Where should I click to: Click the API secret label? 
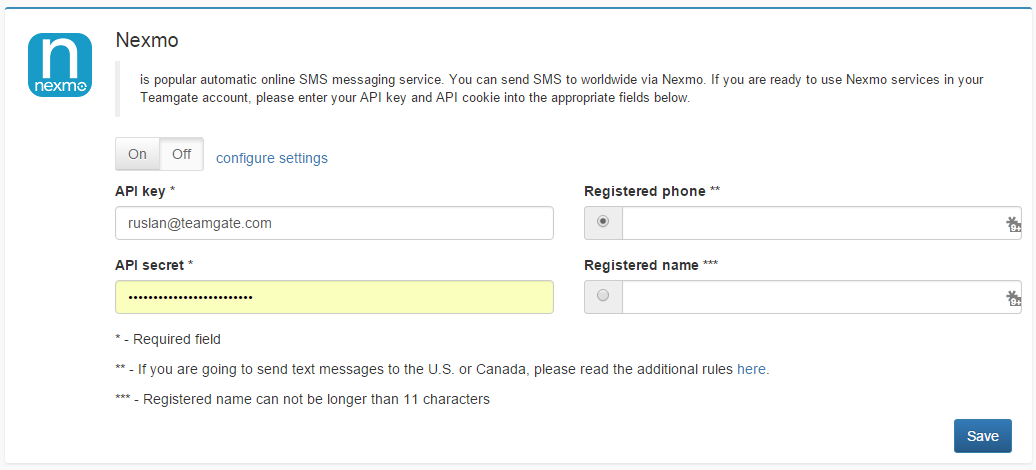[x=154, y=265]
